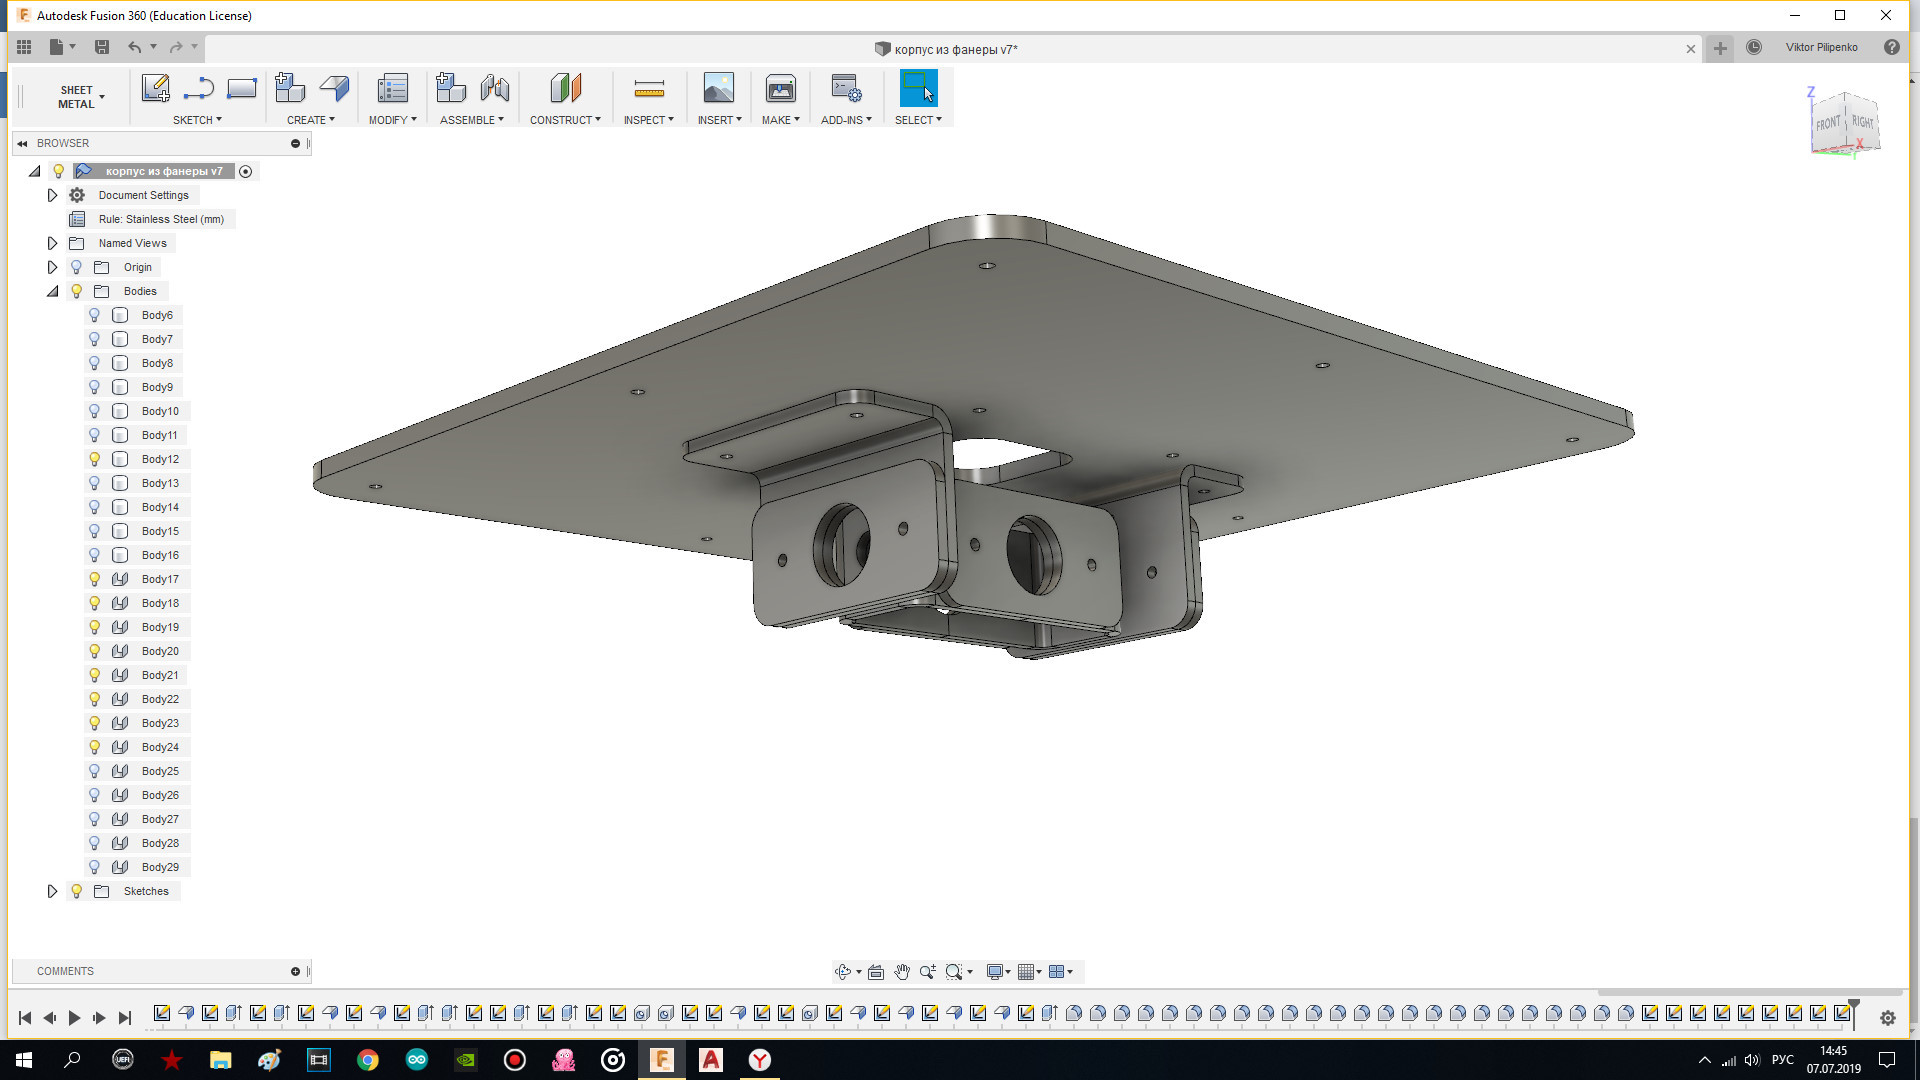Collapse the Bodies folder
The image size is (1920, 1080).
pyautogui.click(x=52, y=291)
